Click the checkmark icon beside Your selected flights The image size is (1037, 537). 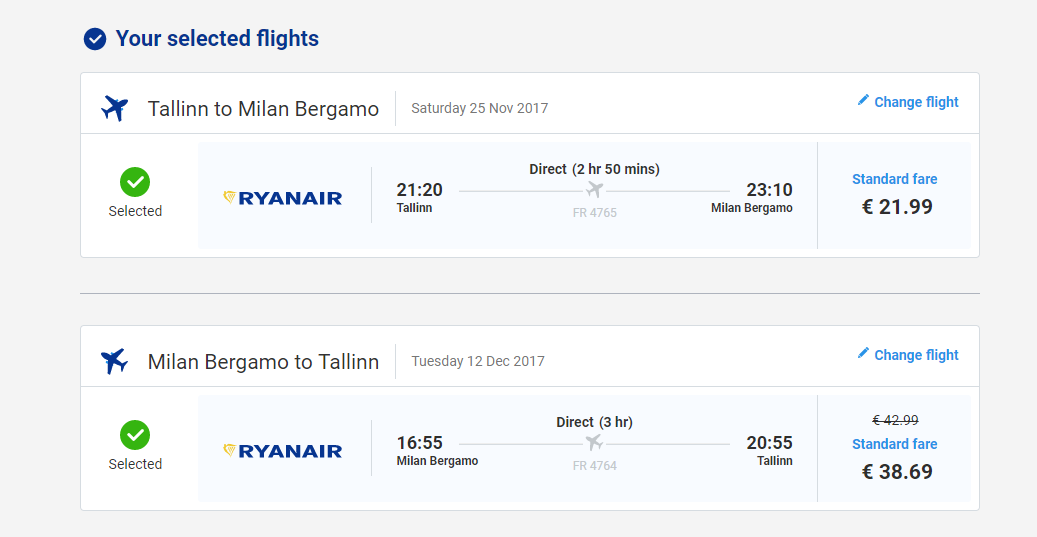[x=95, y=39]
